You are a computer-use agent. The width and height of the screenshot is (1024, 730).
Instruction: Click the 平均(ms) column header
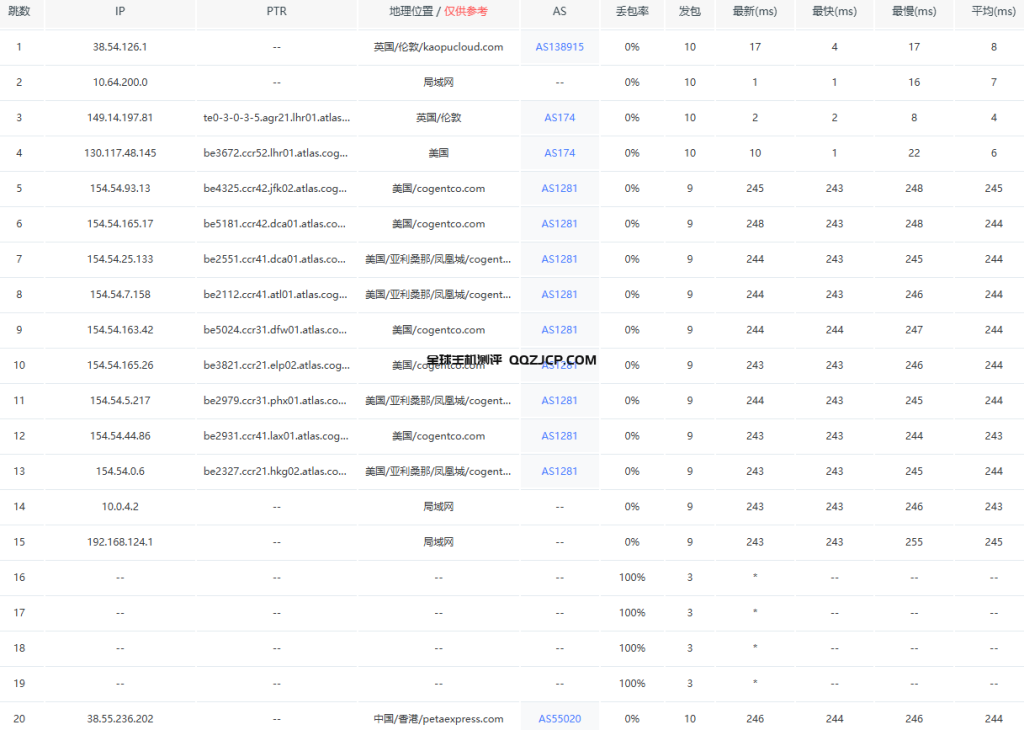point(993,11)
